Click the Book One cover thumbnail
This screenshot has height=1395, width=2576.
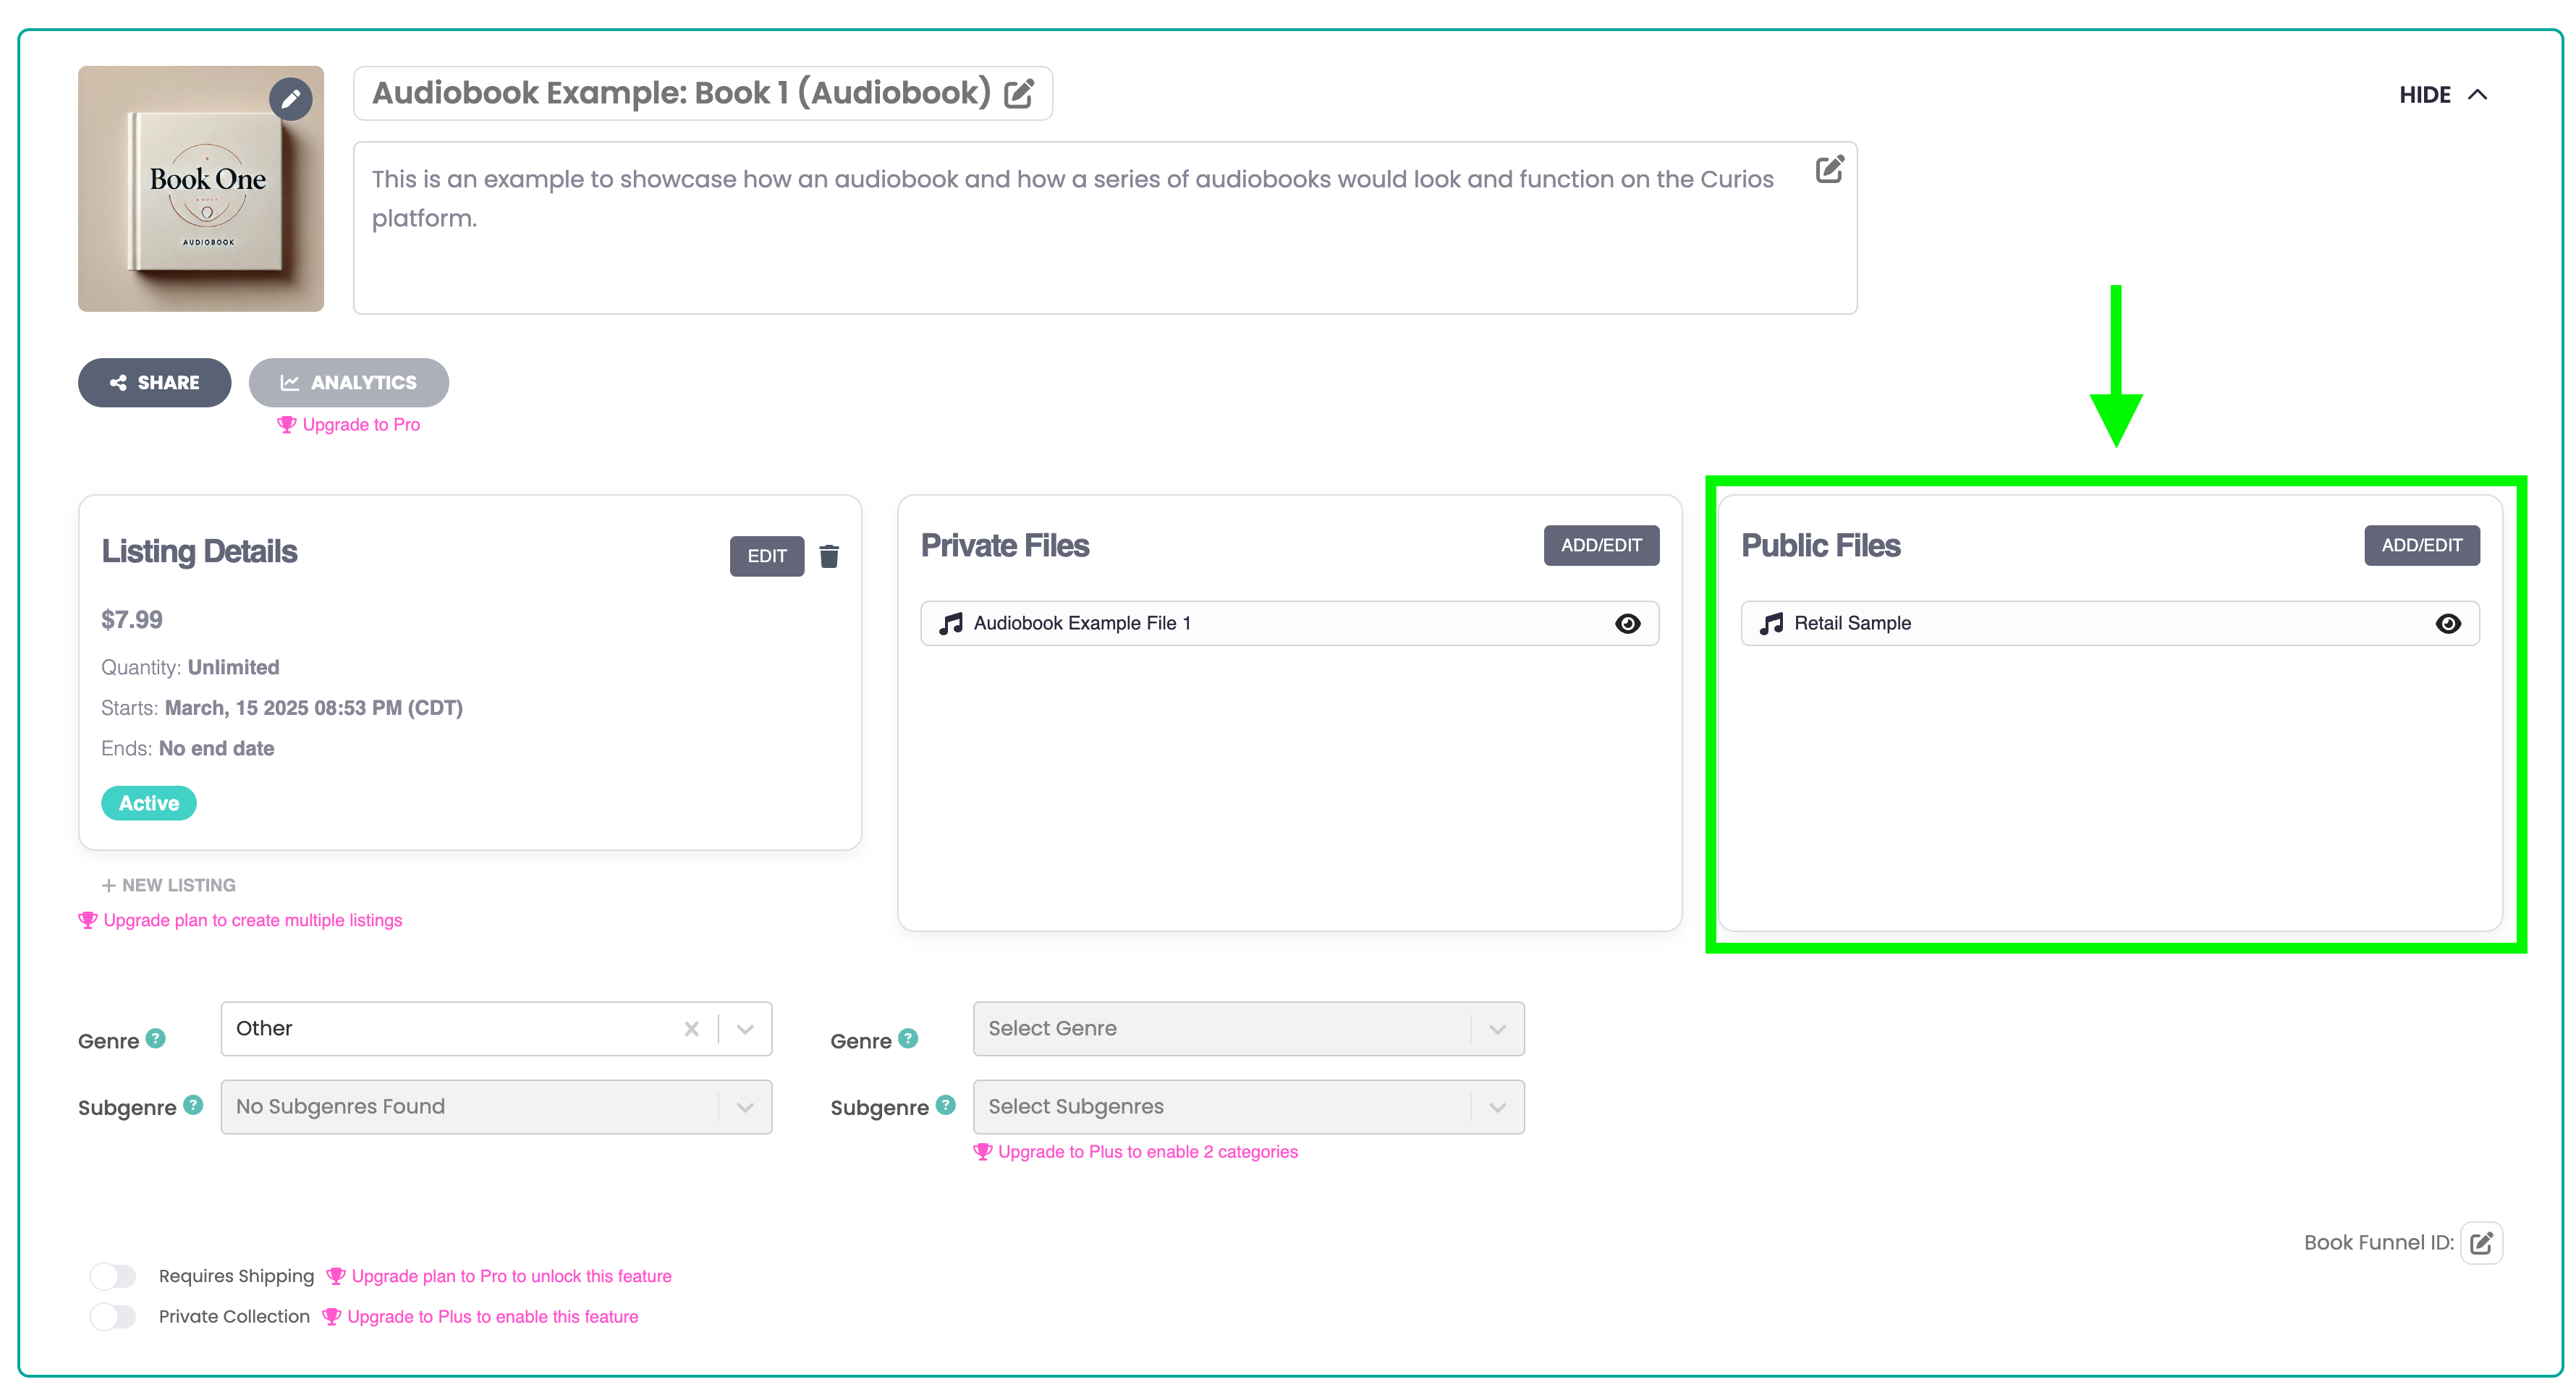(201, 189)
